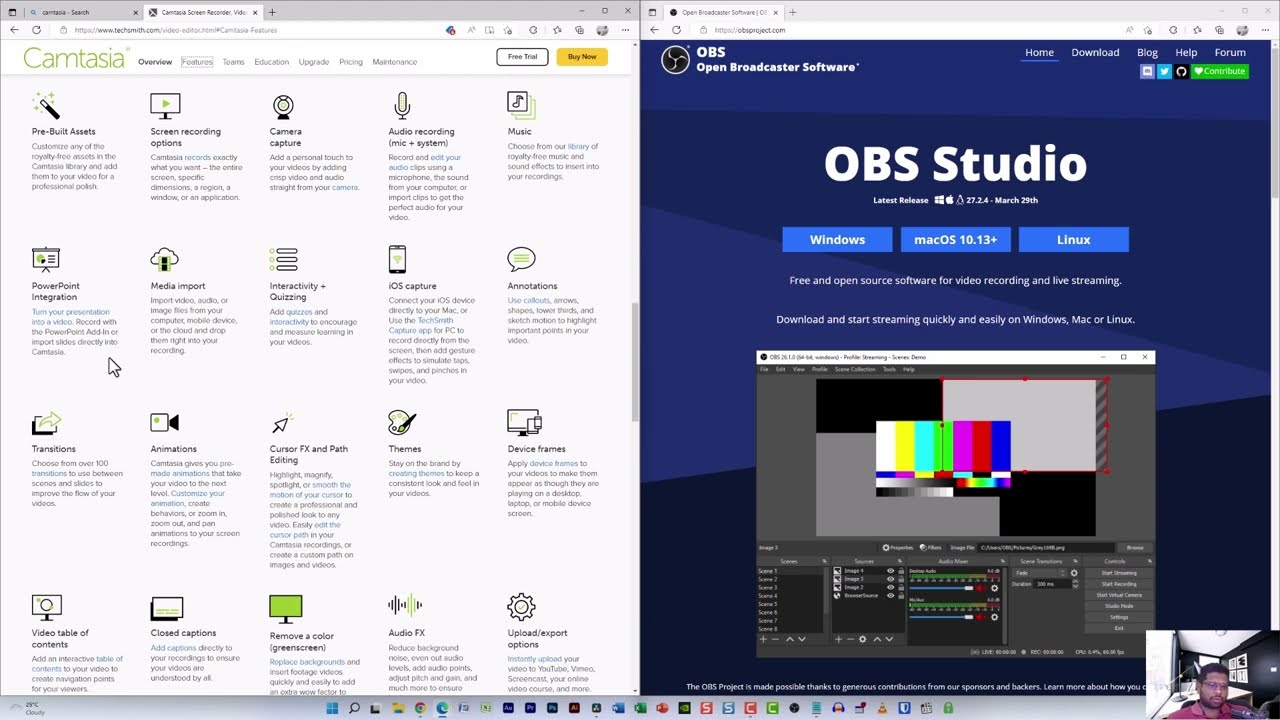Click the PowerPoint Integration icon
The height and width of the screenshot is (720, 1280).
tap(46, 260)
